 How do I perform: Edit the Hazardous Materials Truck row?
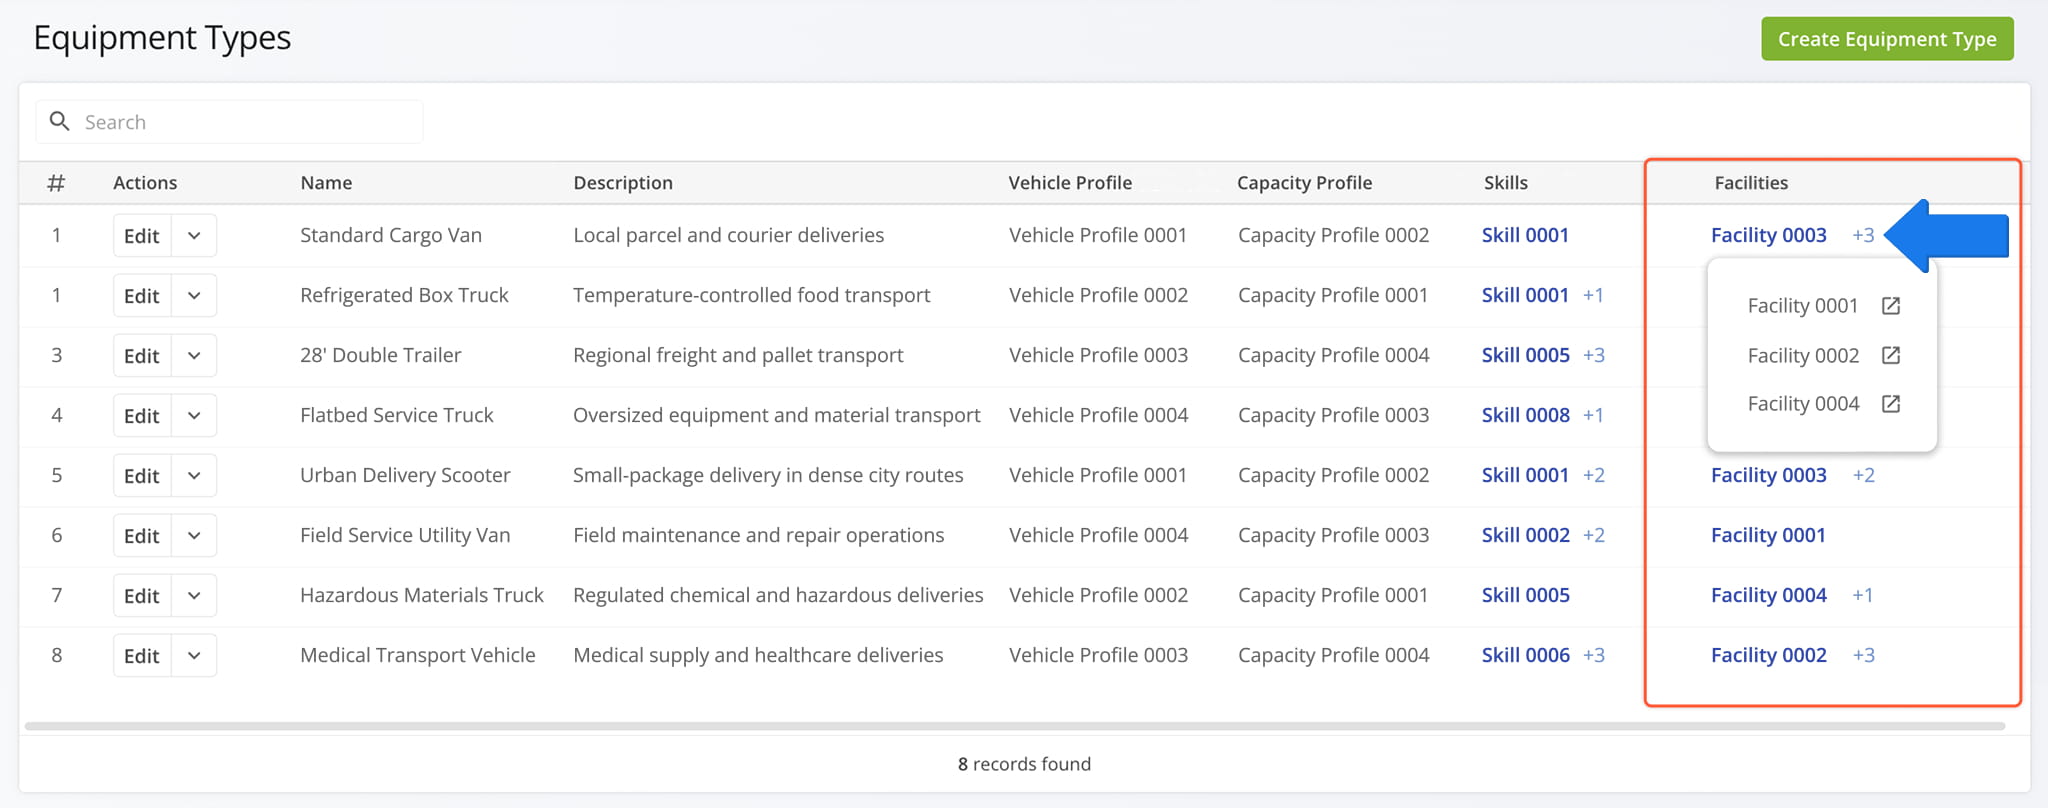tap(142, 596)
